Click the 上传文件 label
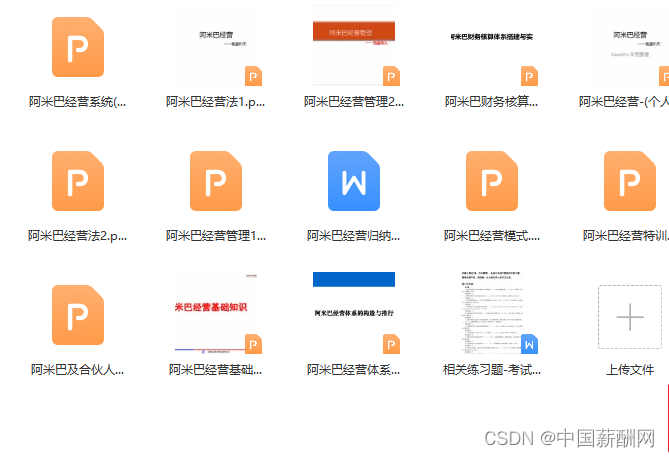 [630, 370]
